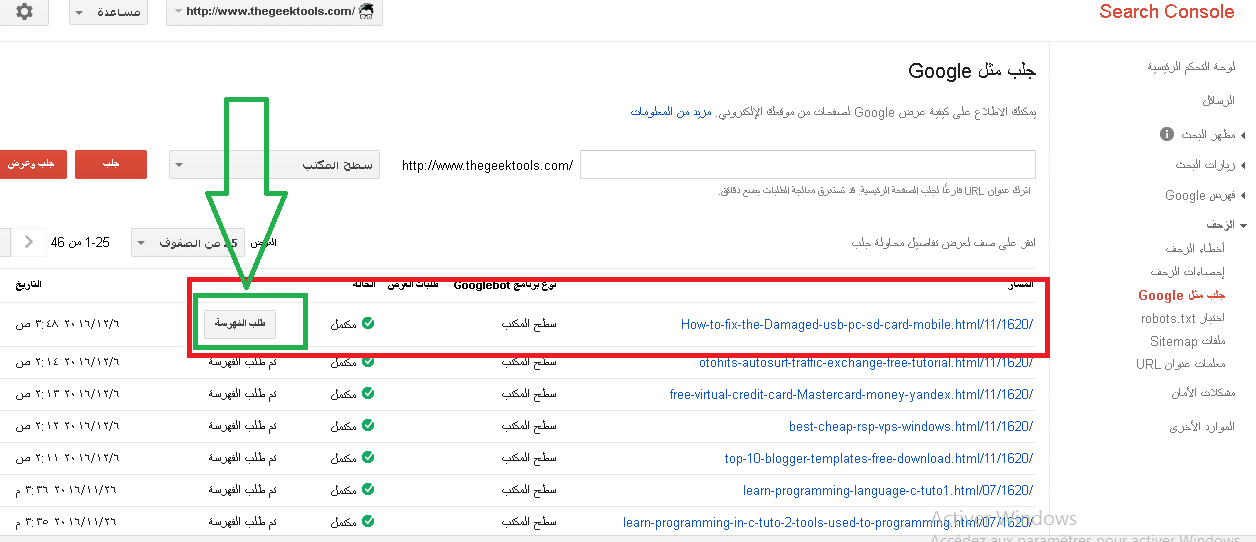Click green check for learn-programming-in-c-tuto-2 row

click(368, 522)
